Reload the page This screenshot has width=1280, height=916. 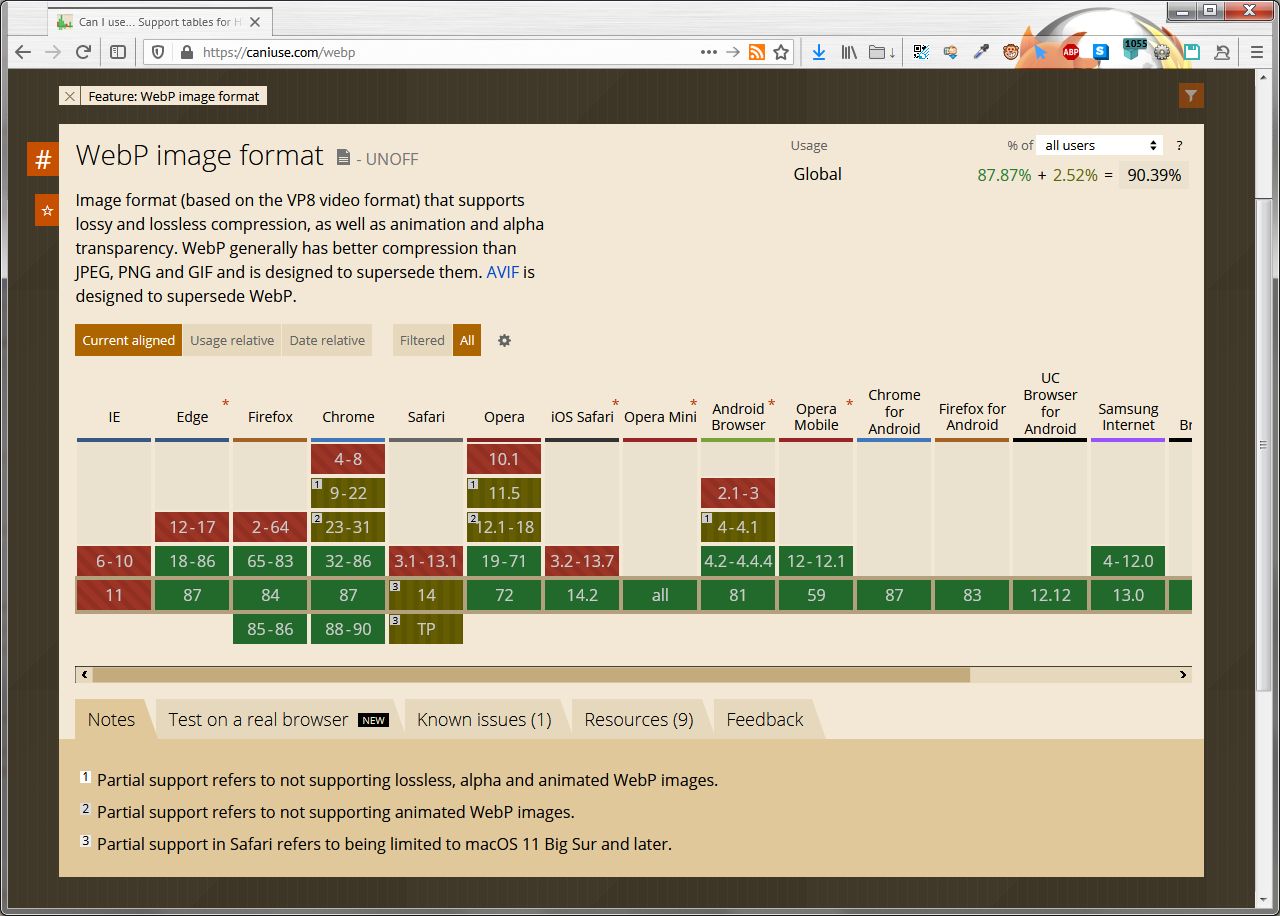point(84,52)
